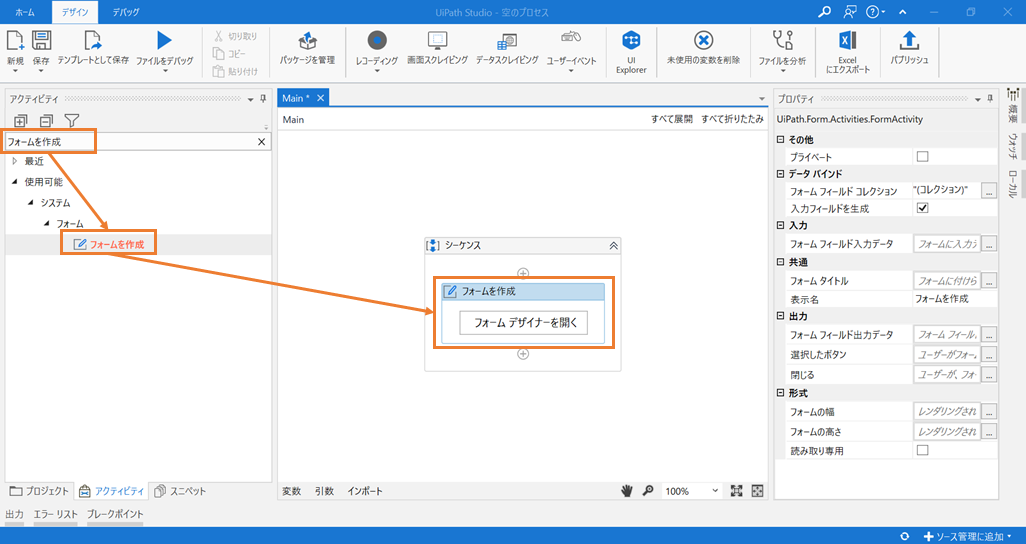Click ソース管理に追加 in status bar
The width and height of the screenshot is (1026, 544).
point(968,536)
